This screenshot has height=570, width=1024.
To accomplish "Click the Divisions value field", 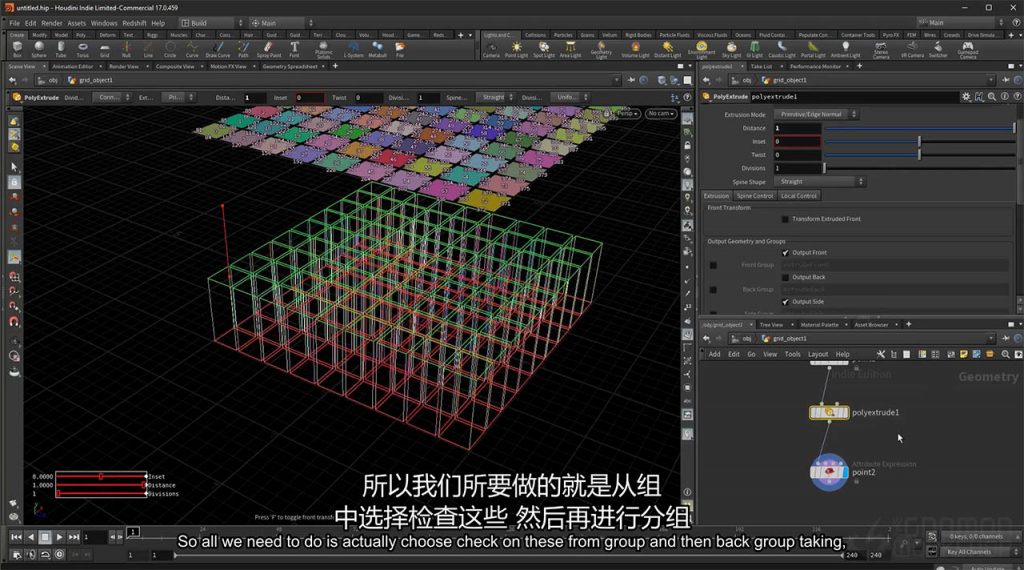I will tap(797, 168).
